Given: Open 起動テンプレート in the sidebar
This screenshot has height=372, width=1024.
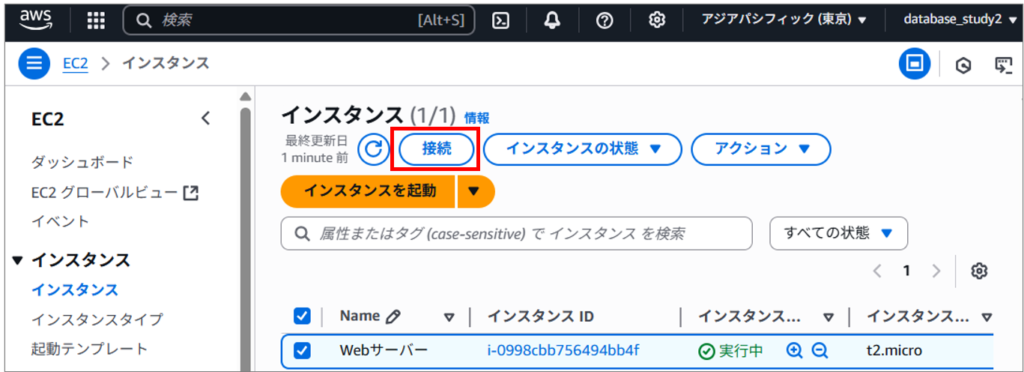Looking at the screenshot, I should click(89, 349).
